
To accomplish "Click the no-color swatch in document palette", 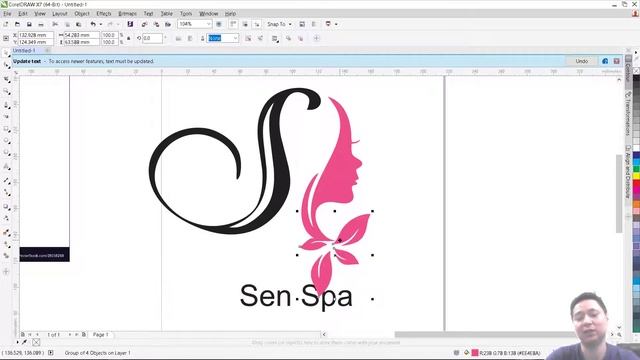I will [x=36, y=342].
